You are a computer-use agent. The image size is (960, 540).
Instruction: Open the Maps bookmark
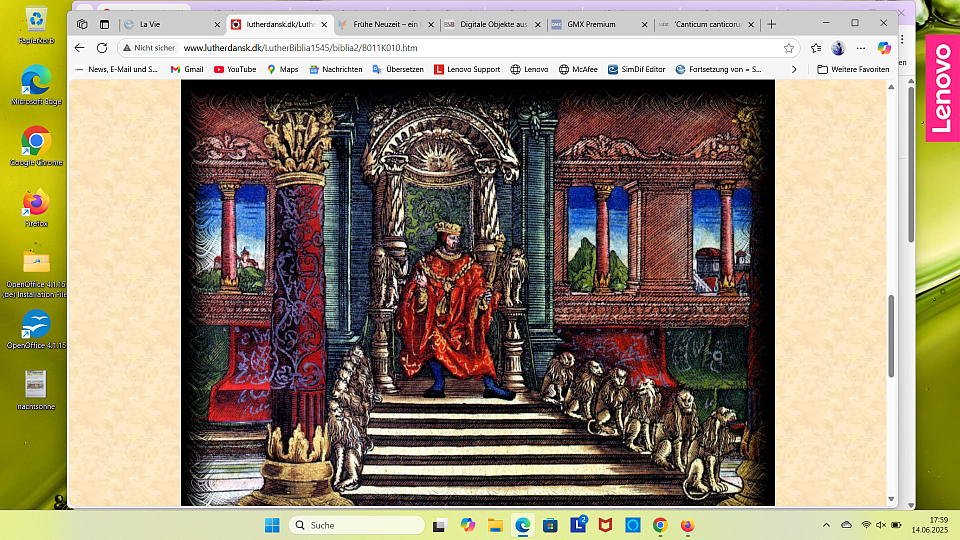coord(282,69)
